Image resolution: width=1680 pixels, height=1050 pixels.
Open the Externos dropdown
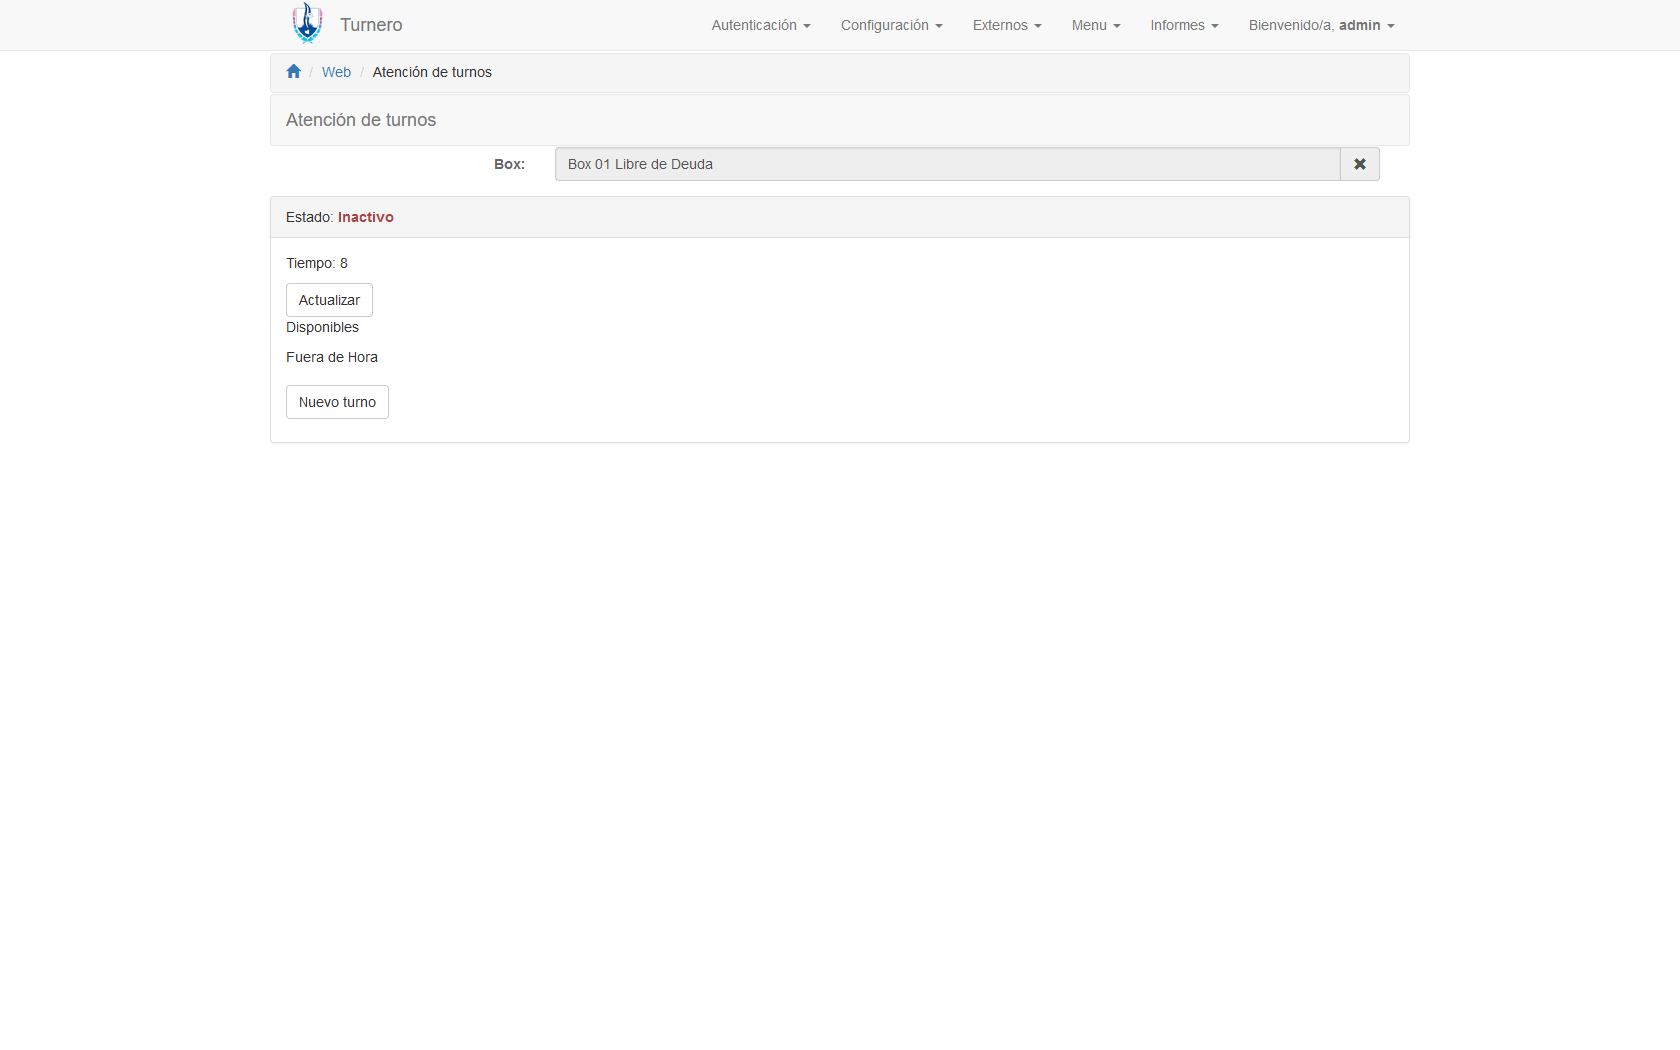click(1006, 25)
